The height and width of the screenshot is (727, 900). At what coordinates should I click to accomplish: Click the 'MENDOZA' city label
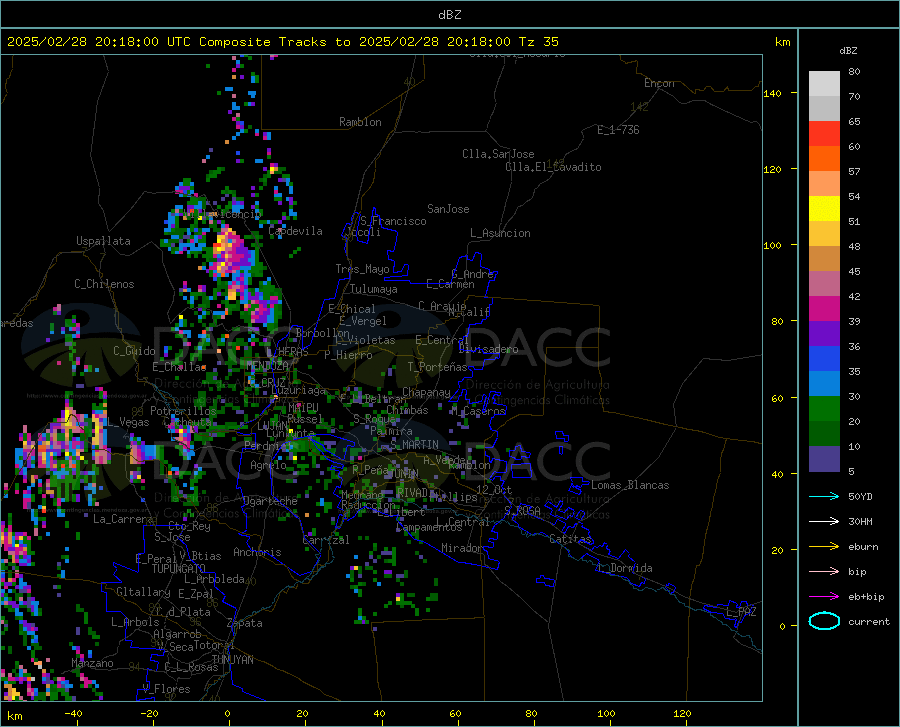(267, 365)
